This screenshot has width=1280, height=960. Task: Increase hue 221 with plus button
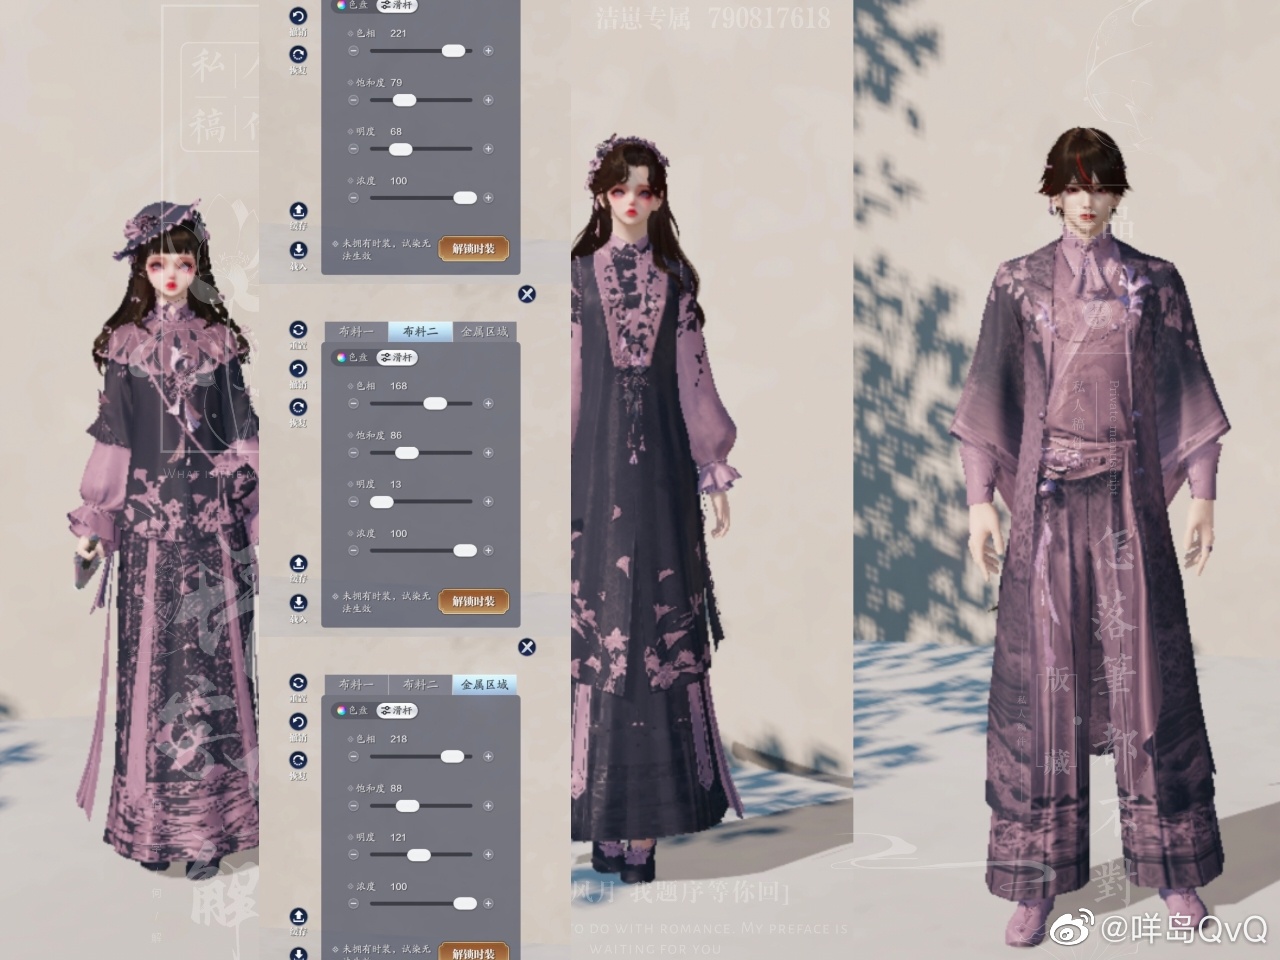pyautogui.click(x=488, y=51)
